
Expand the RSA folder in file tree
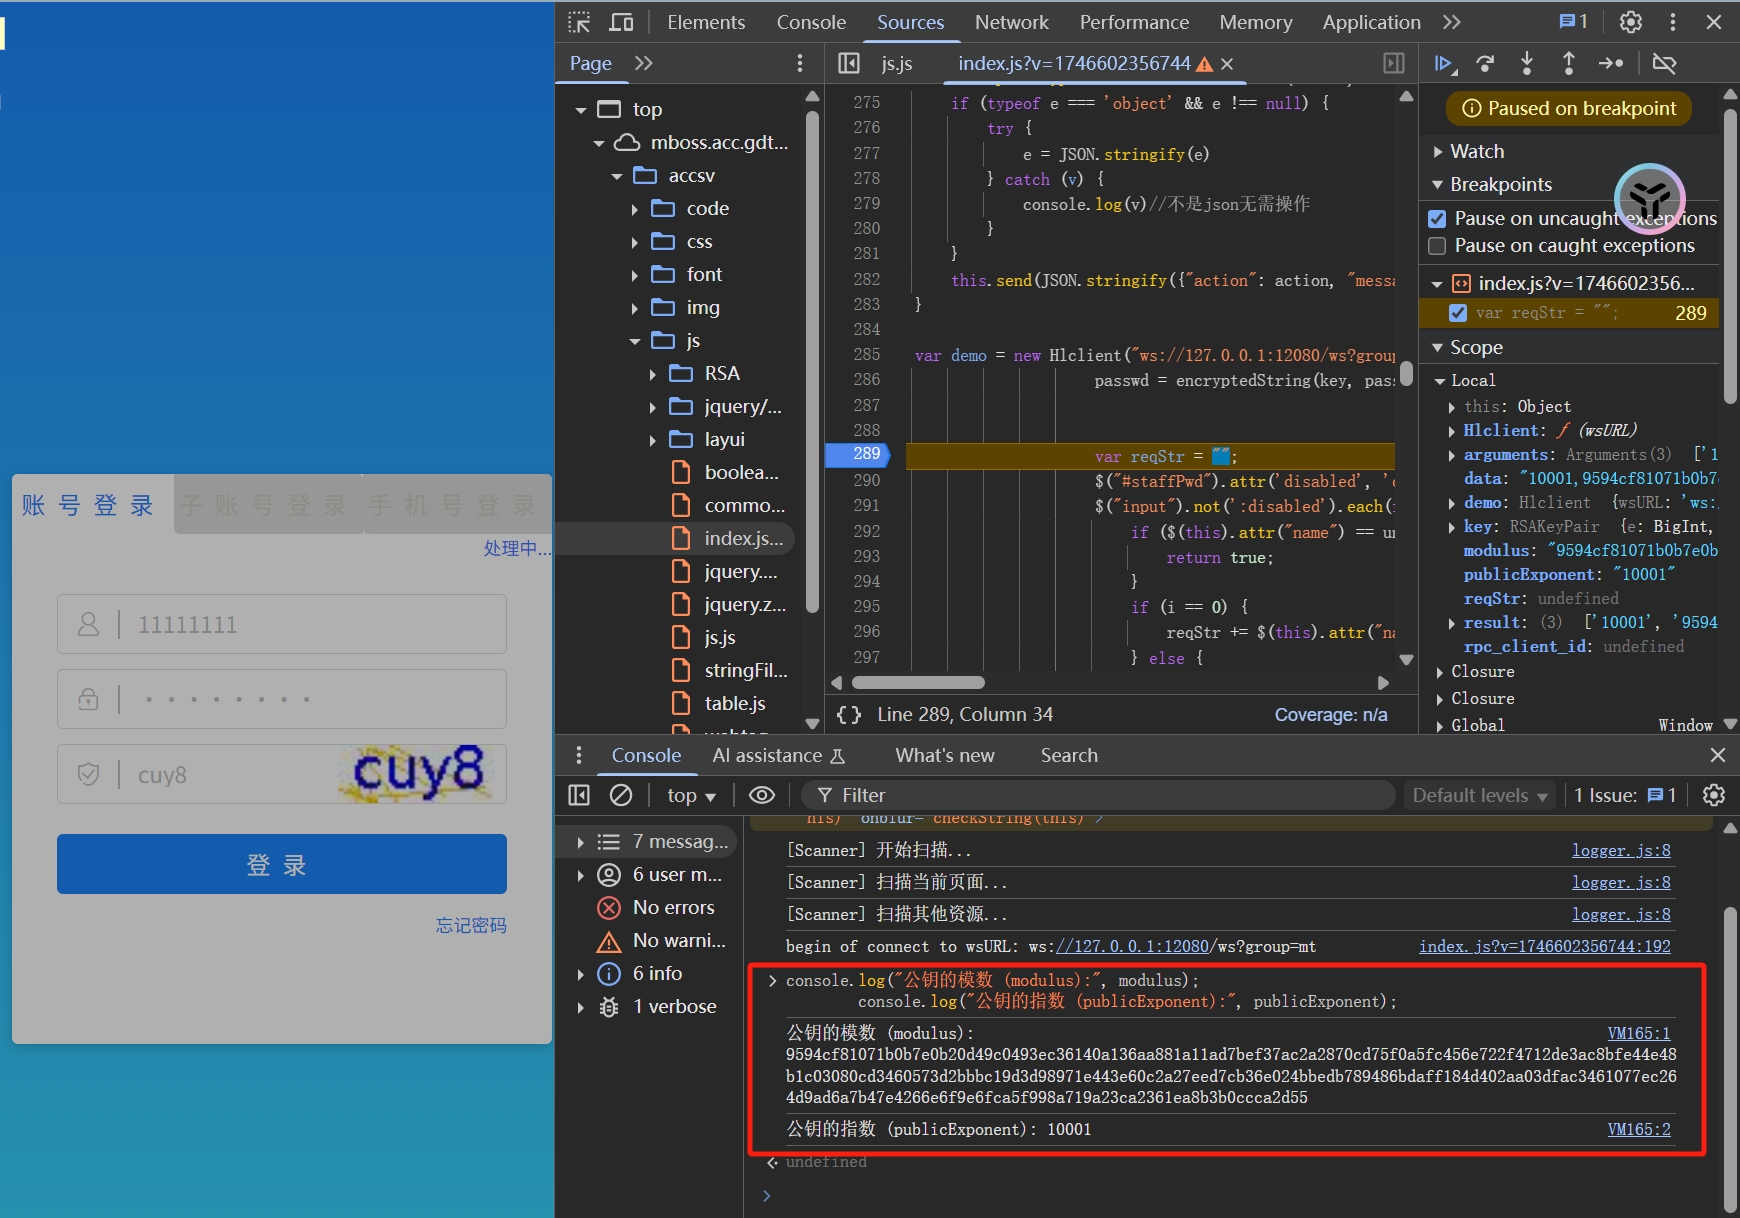(x=653, y=374)
